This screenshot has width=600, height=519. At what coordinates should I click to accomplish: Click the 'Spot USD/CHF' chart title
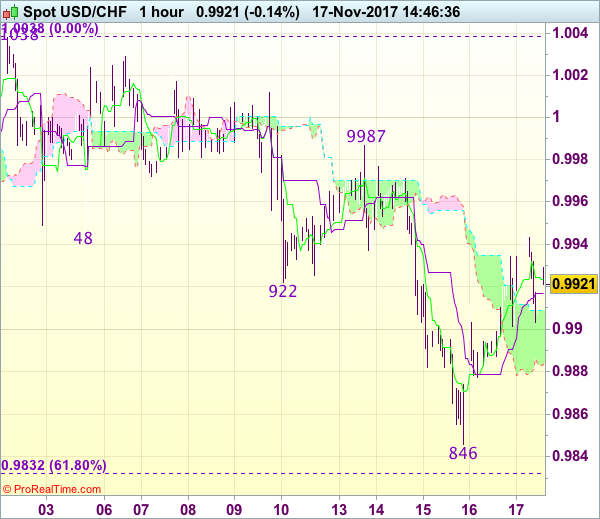(x=75, y=12)
